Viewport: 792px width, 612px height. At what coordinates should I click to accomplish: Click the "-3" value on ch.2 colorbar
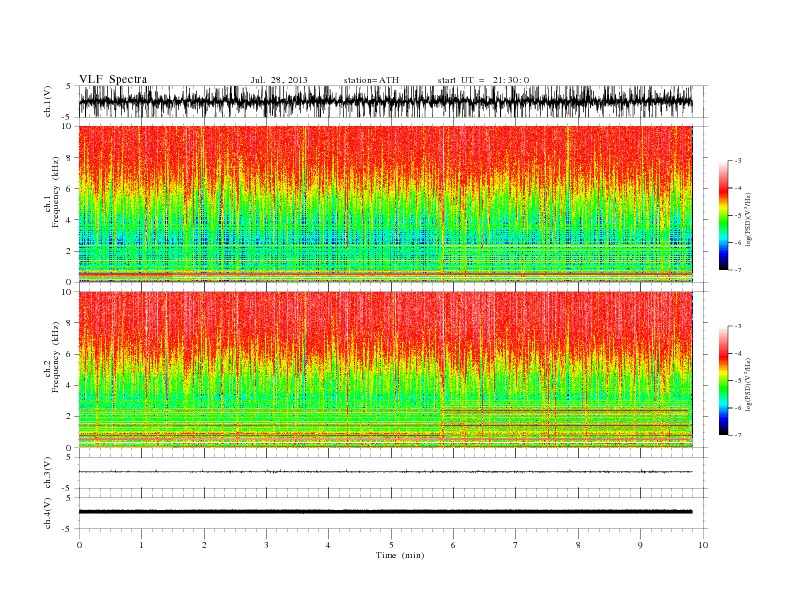pos(738,326)
